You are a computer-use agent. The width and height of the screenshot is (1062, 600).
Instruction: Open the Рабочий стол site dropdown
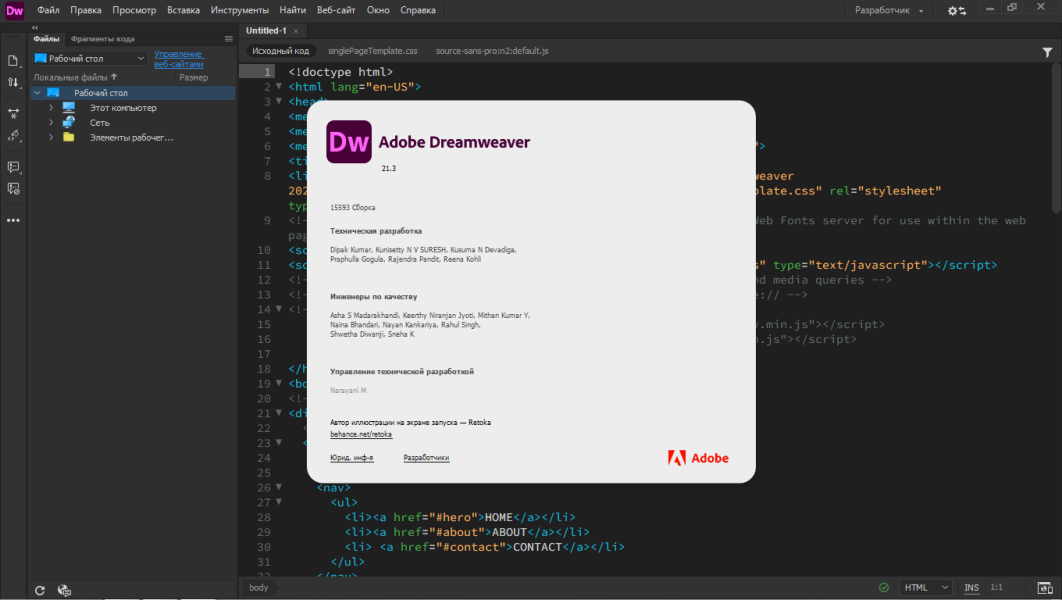coord(90,58)
